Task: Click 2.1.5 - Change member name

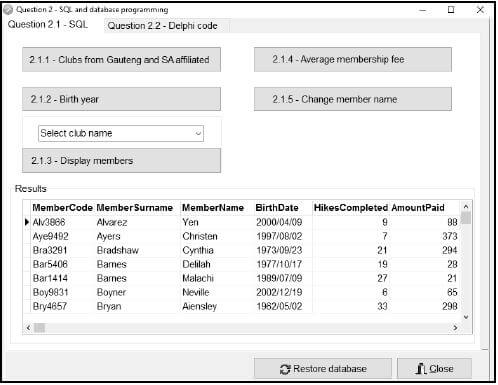Action: pyautogui.click(x=353, y=99)
